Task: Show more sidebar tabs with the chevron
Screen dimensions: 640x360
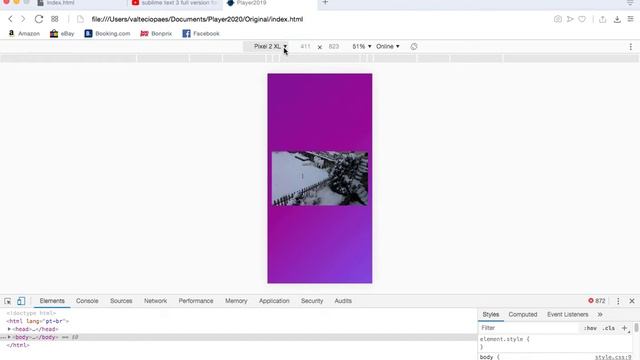Action: [x=600, y=314]
